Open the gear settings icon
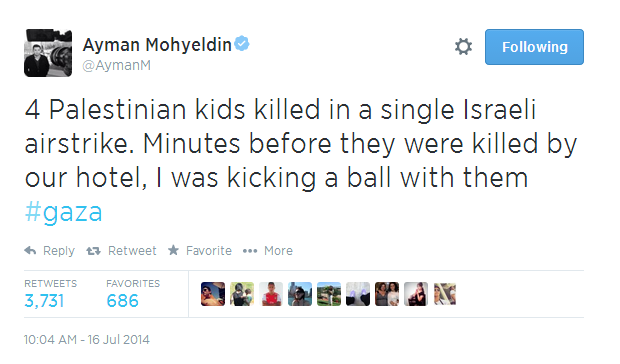Image resolution: width=620 pixels, height=364 pixels. click(463, 47)
